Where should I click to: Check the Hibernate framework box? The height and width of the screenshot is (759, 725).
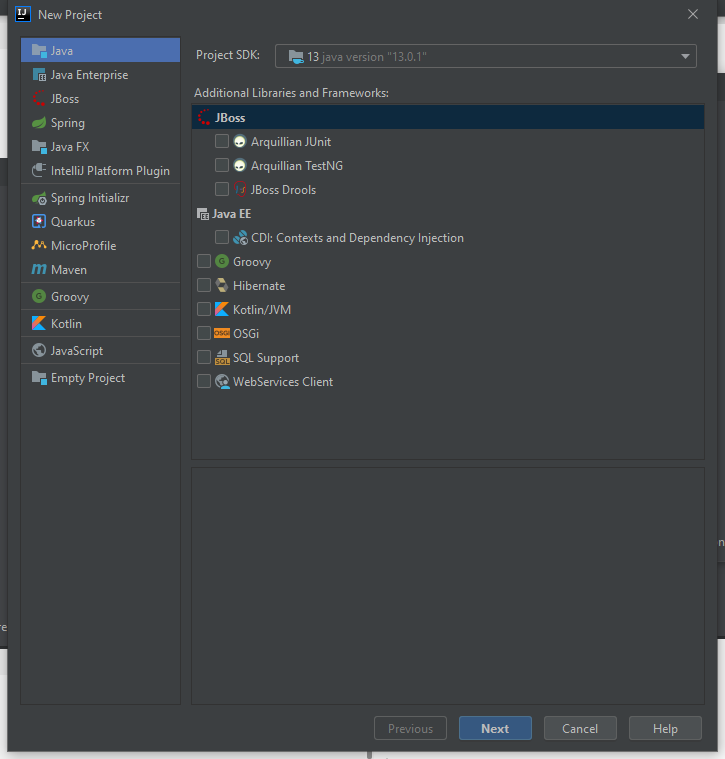pyautogui.click(x=204, y=286)
